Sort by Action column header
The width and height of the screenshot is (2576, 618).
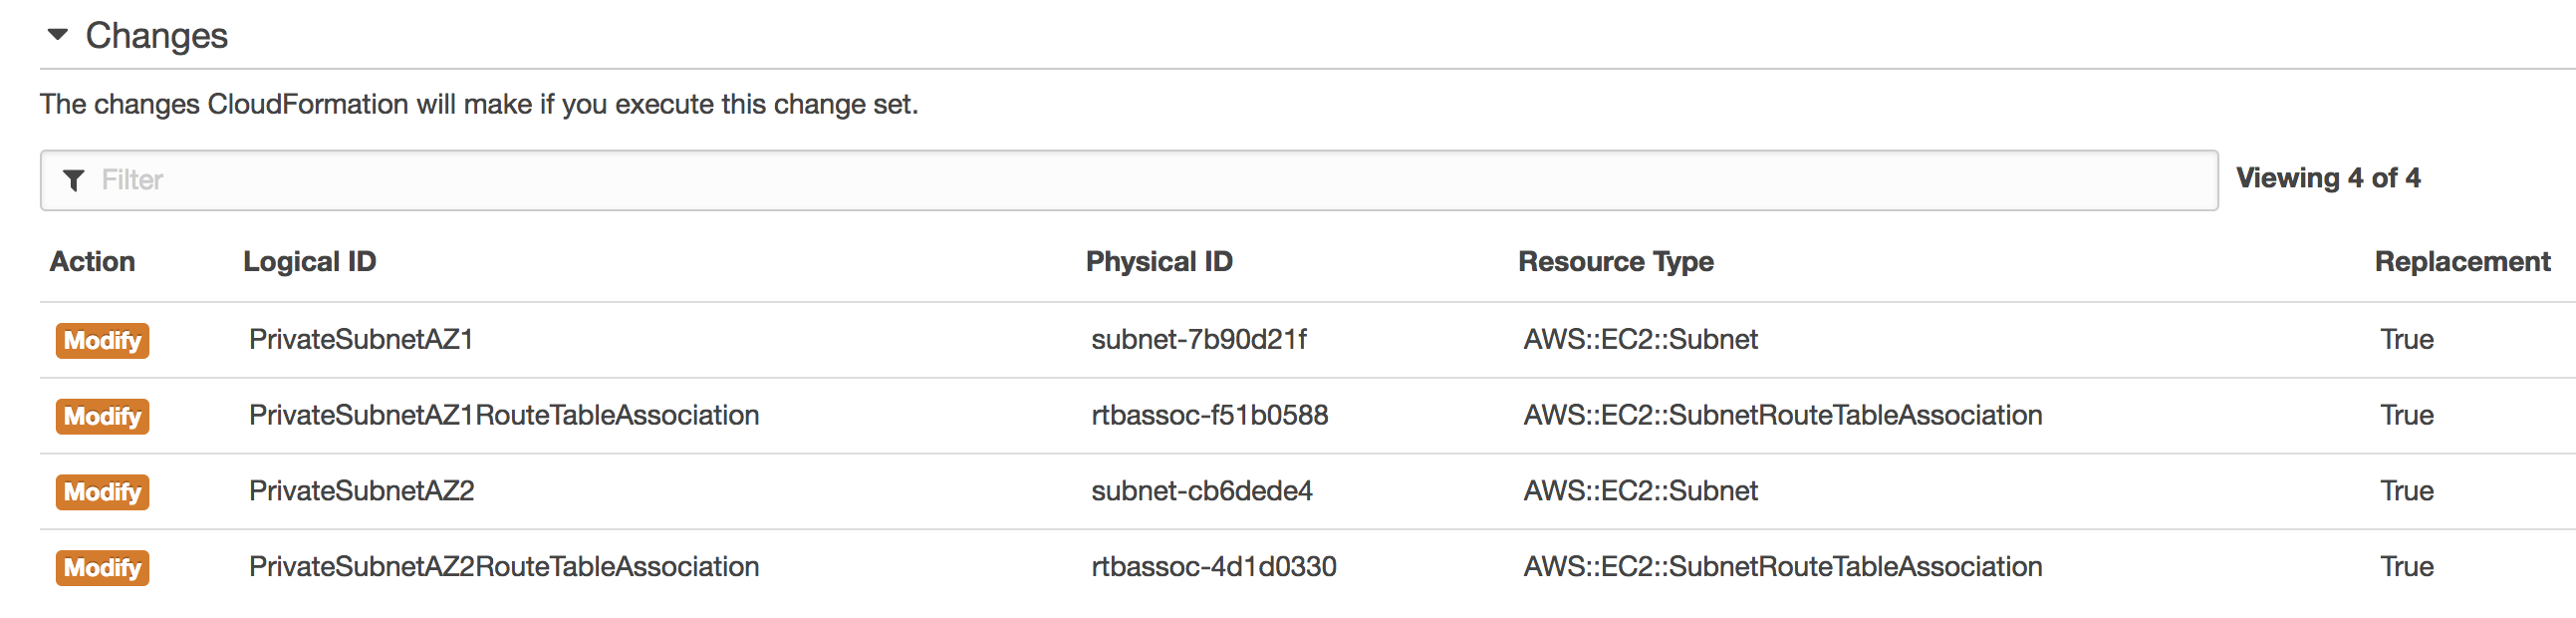92,262
